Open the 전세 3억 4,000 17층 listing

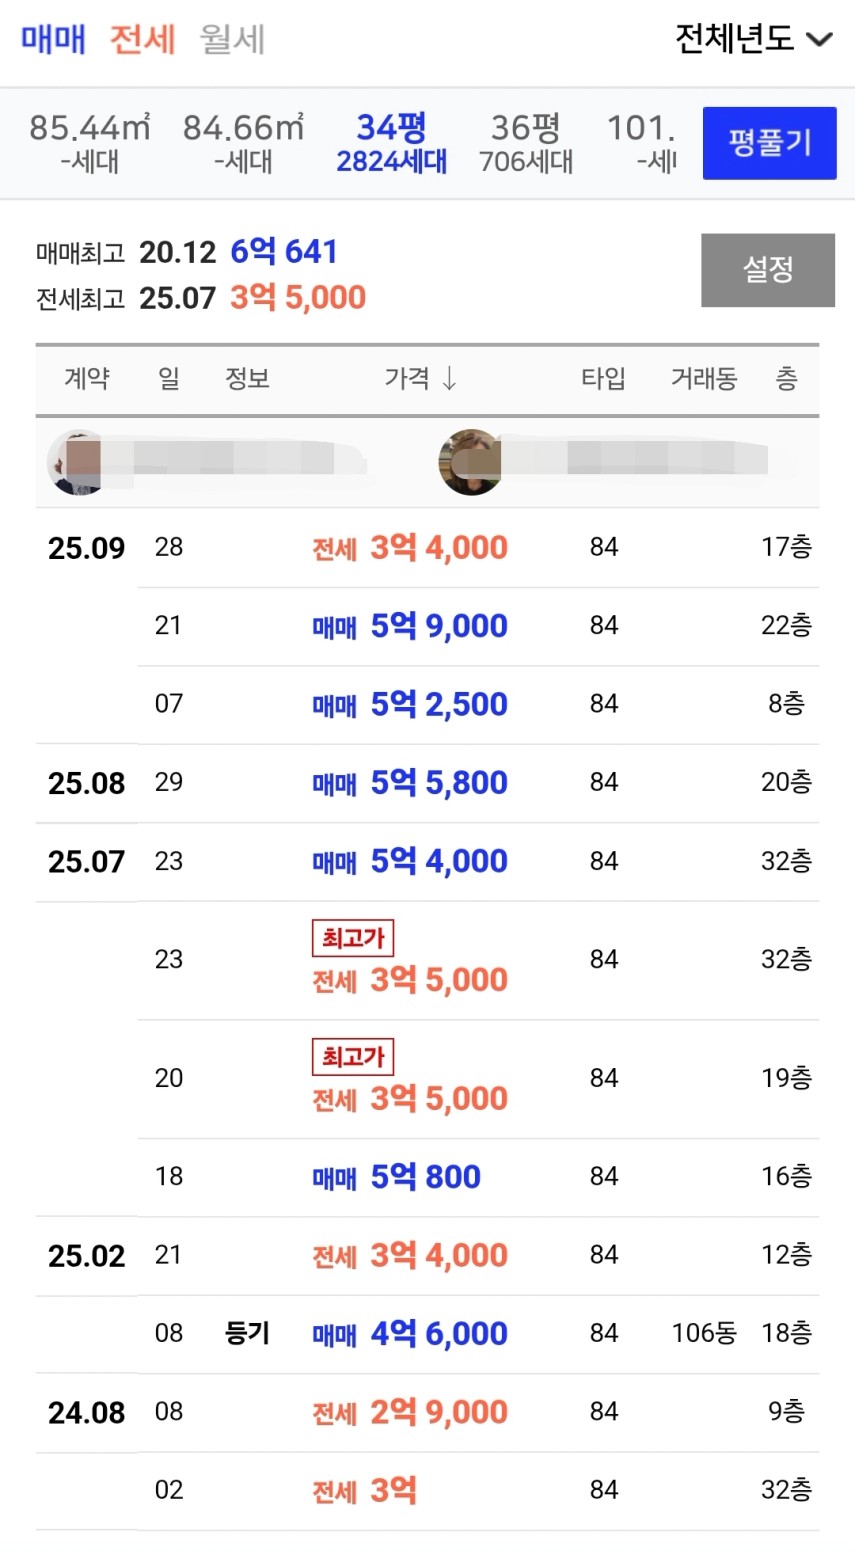coord(410,548)
